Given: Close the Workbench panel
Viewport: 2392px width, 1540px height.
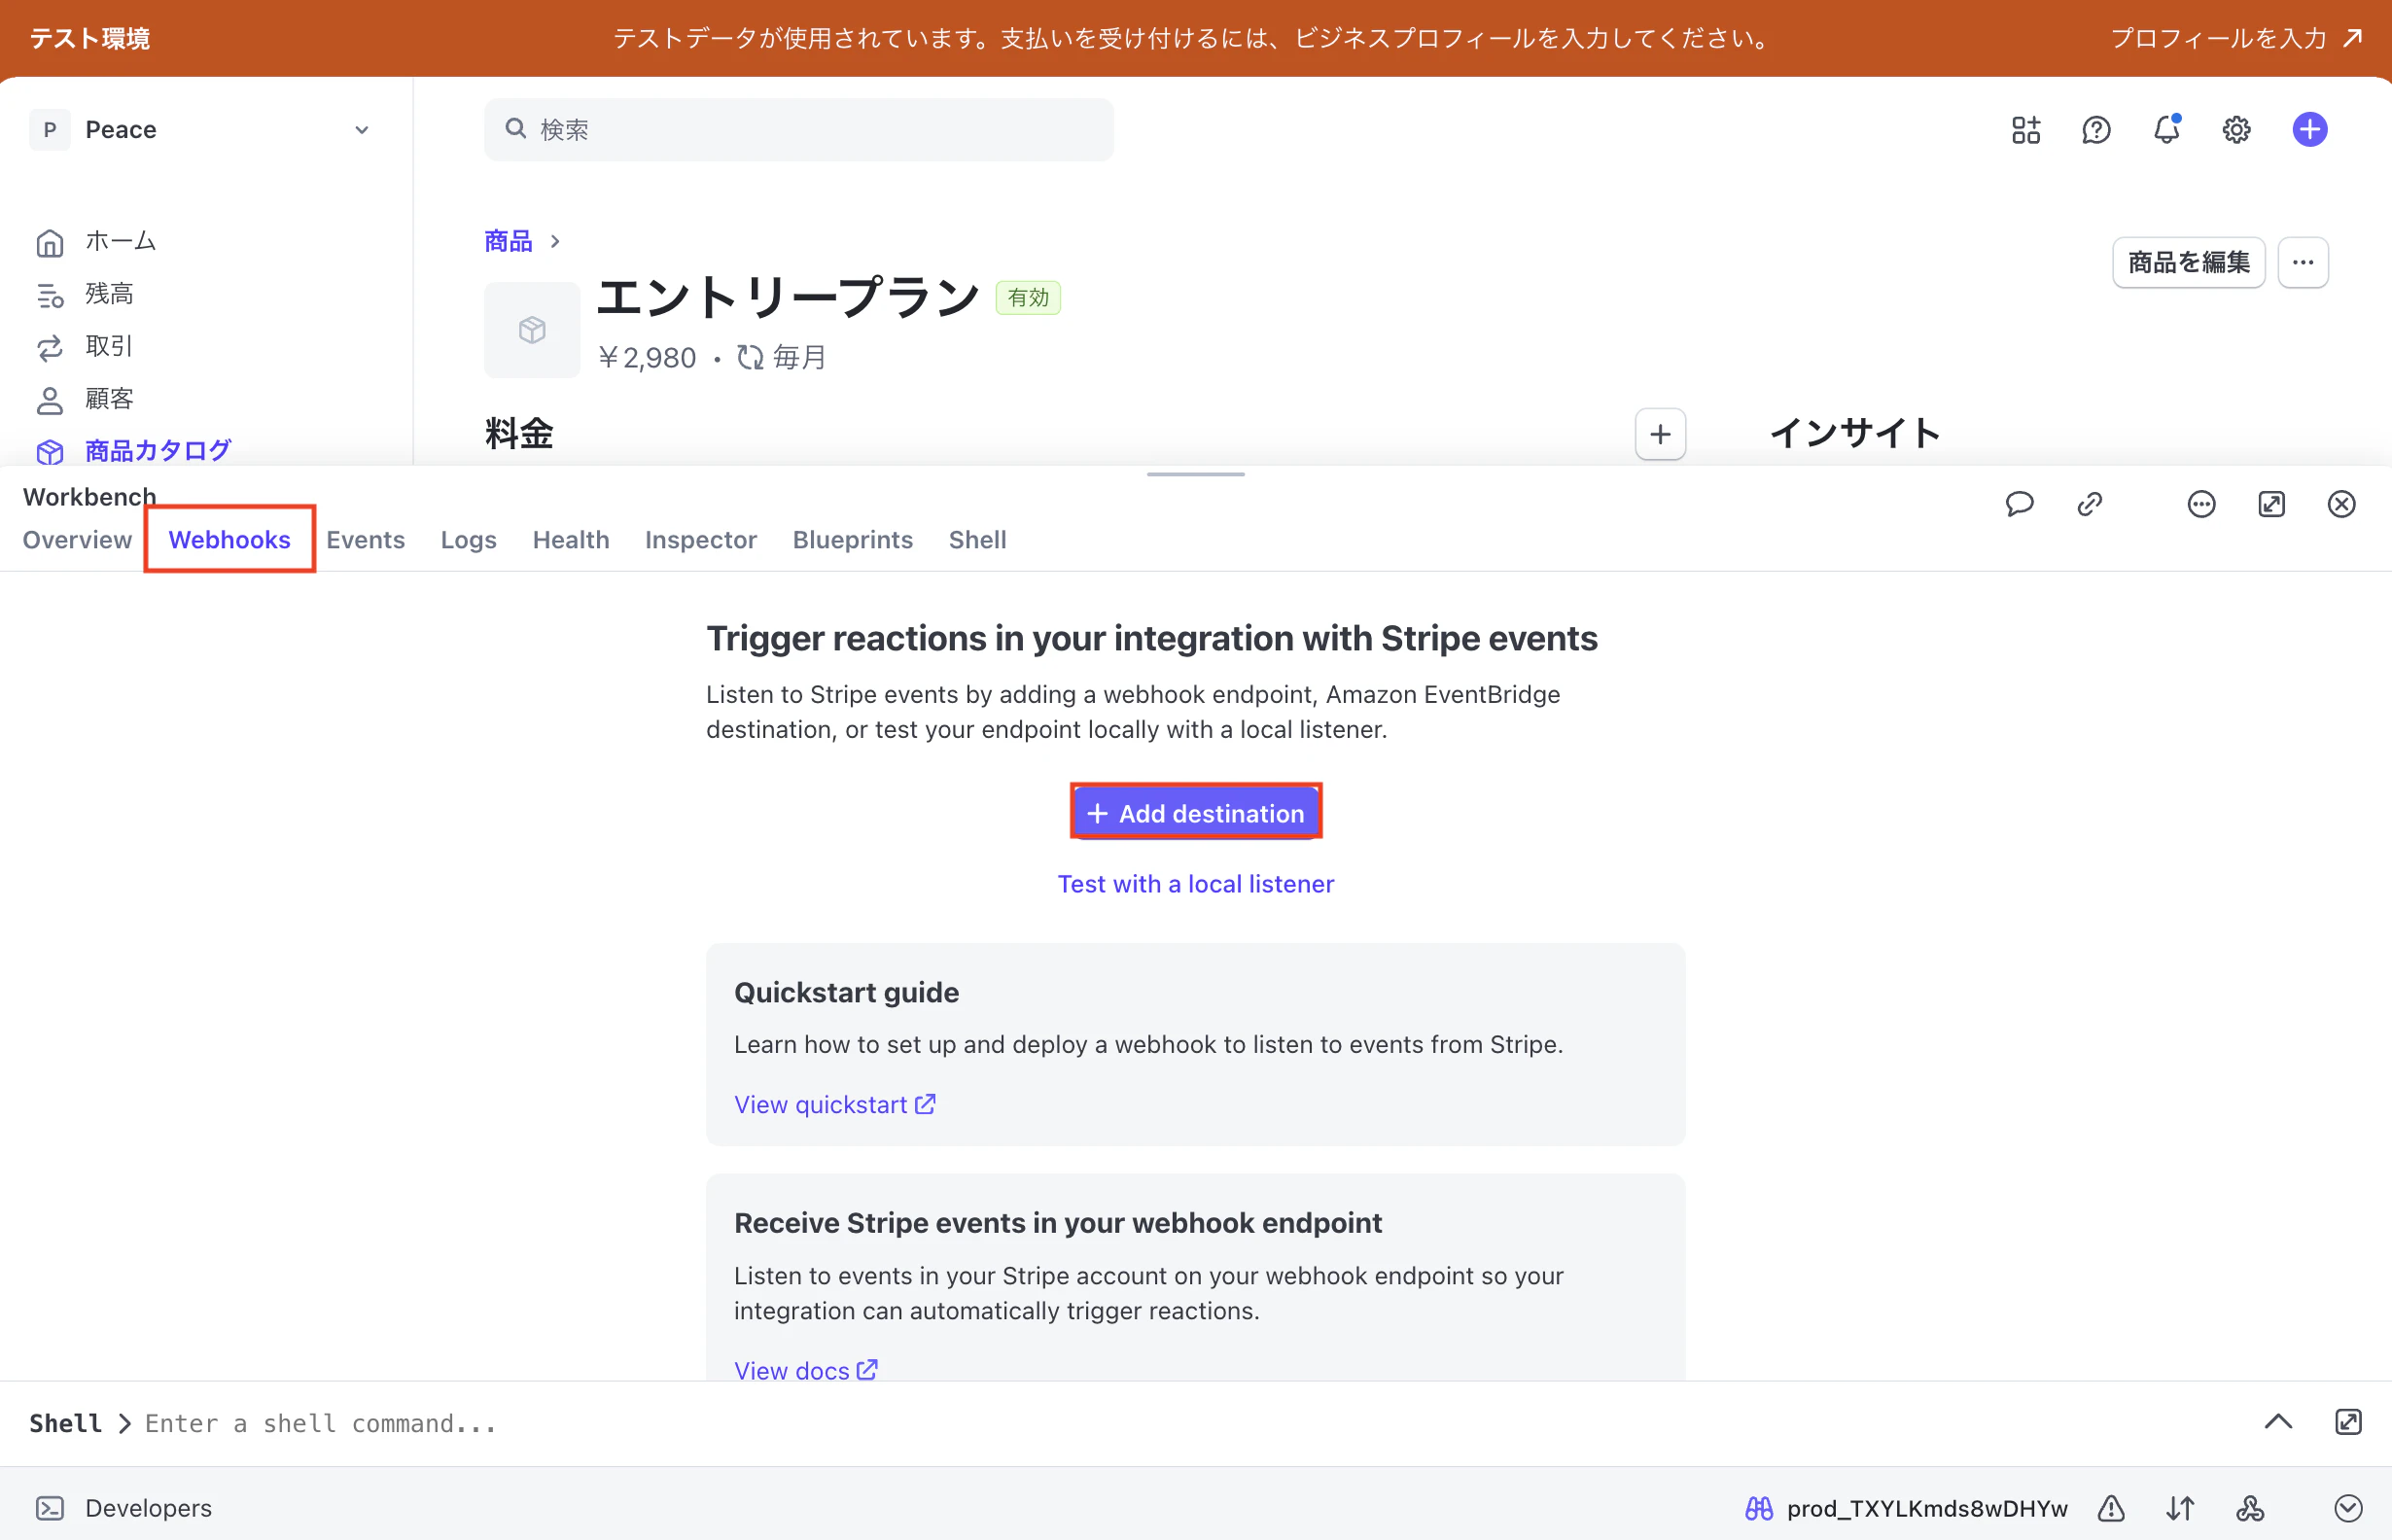Looking at the screenshot, I should 2341,504.
